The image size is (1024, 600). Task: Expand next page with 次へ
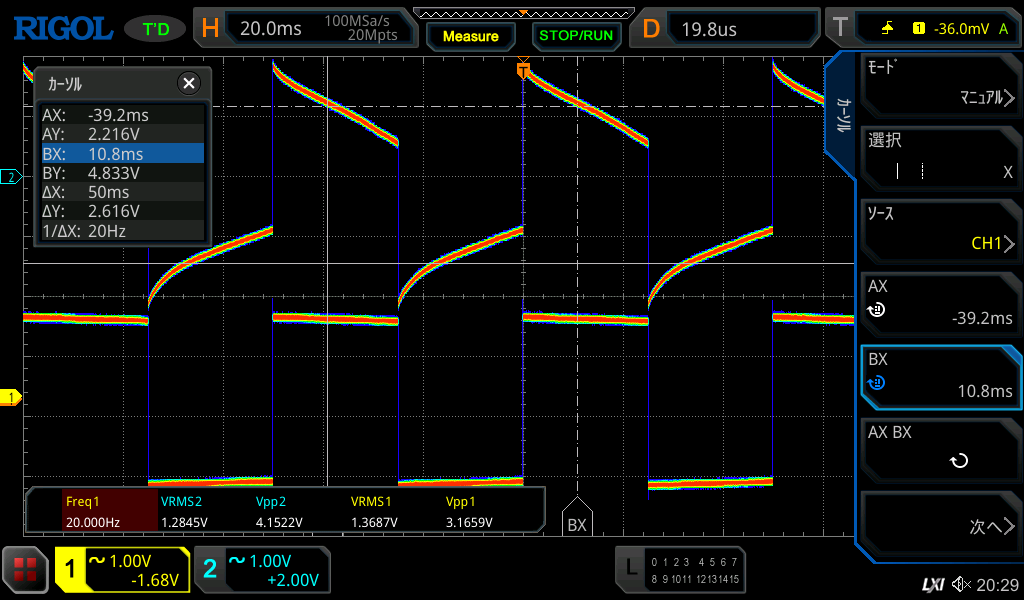tap(938, 527)
